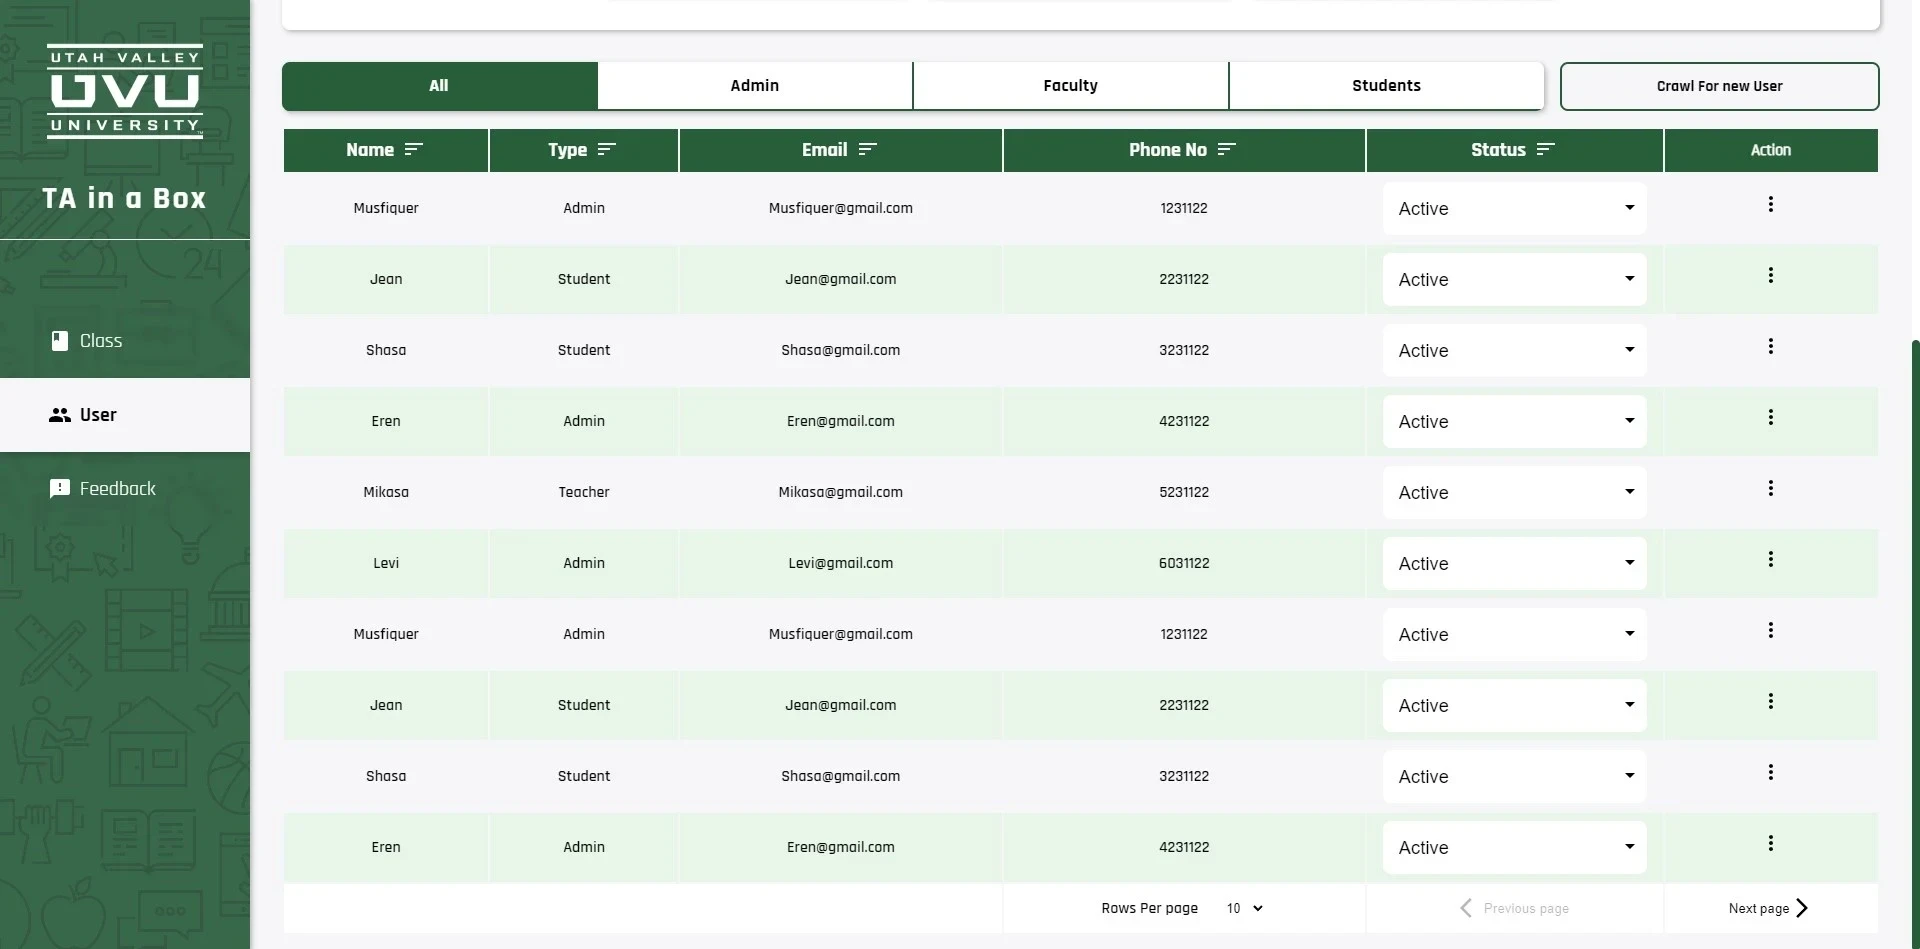The image size is (1920, 949).
Task: Open three-dot menu for Levi's row
Action: click(1770, 559)
